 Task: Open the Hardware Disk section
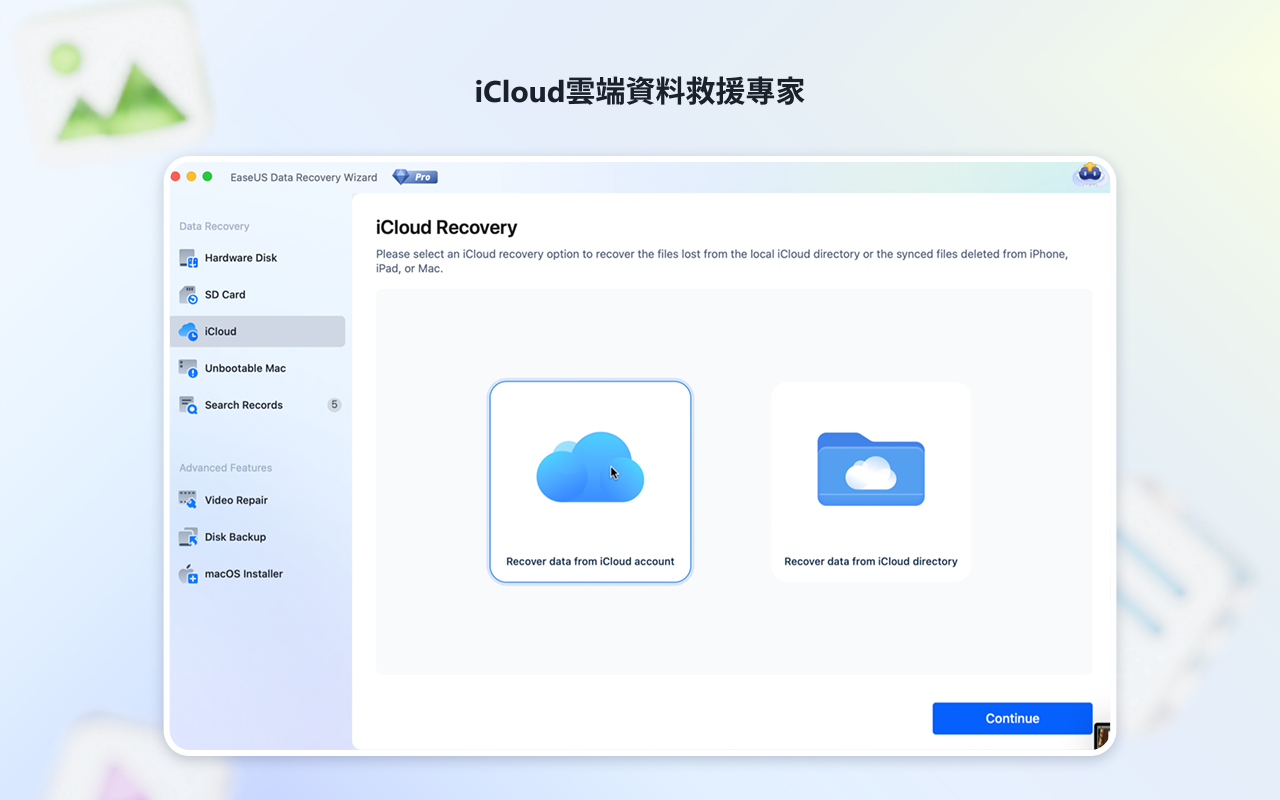(x=258, y=258)
